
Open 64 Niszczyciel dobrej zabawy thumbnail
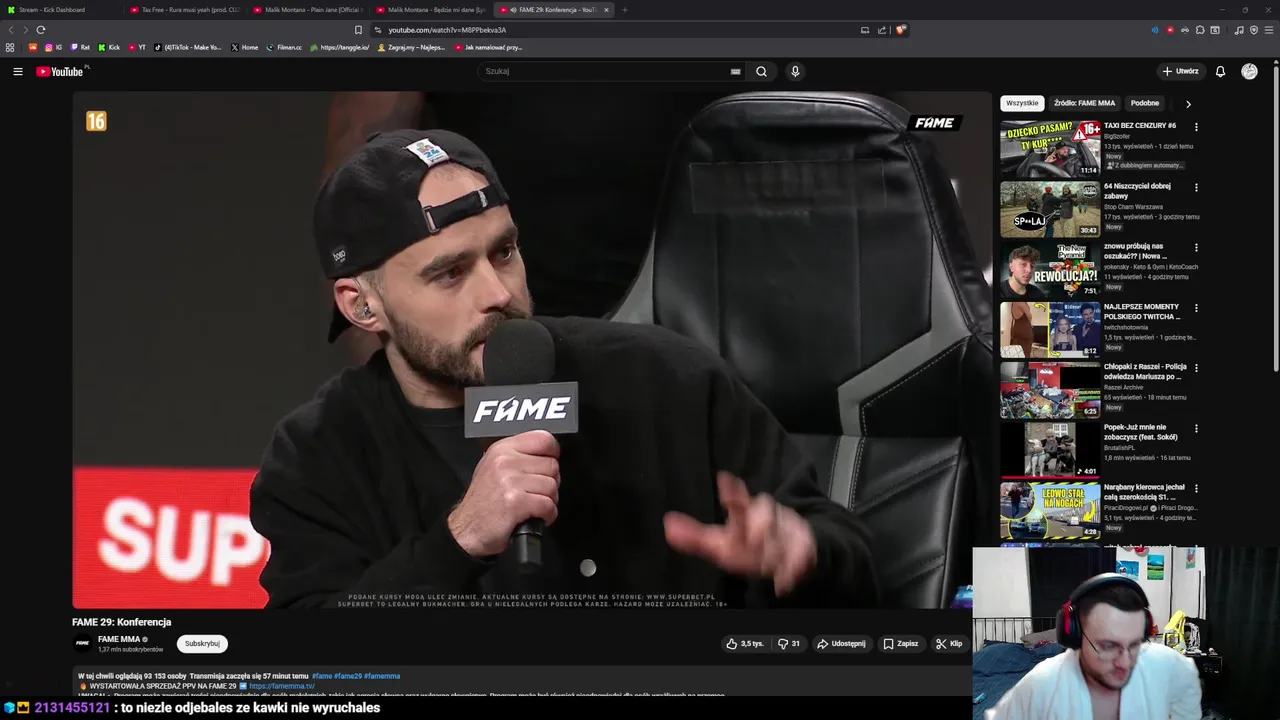[1050, 208]
